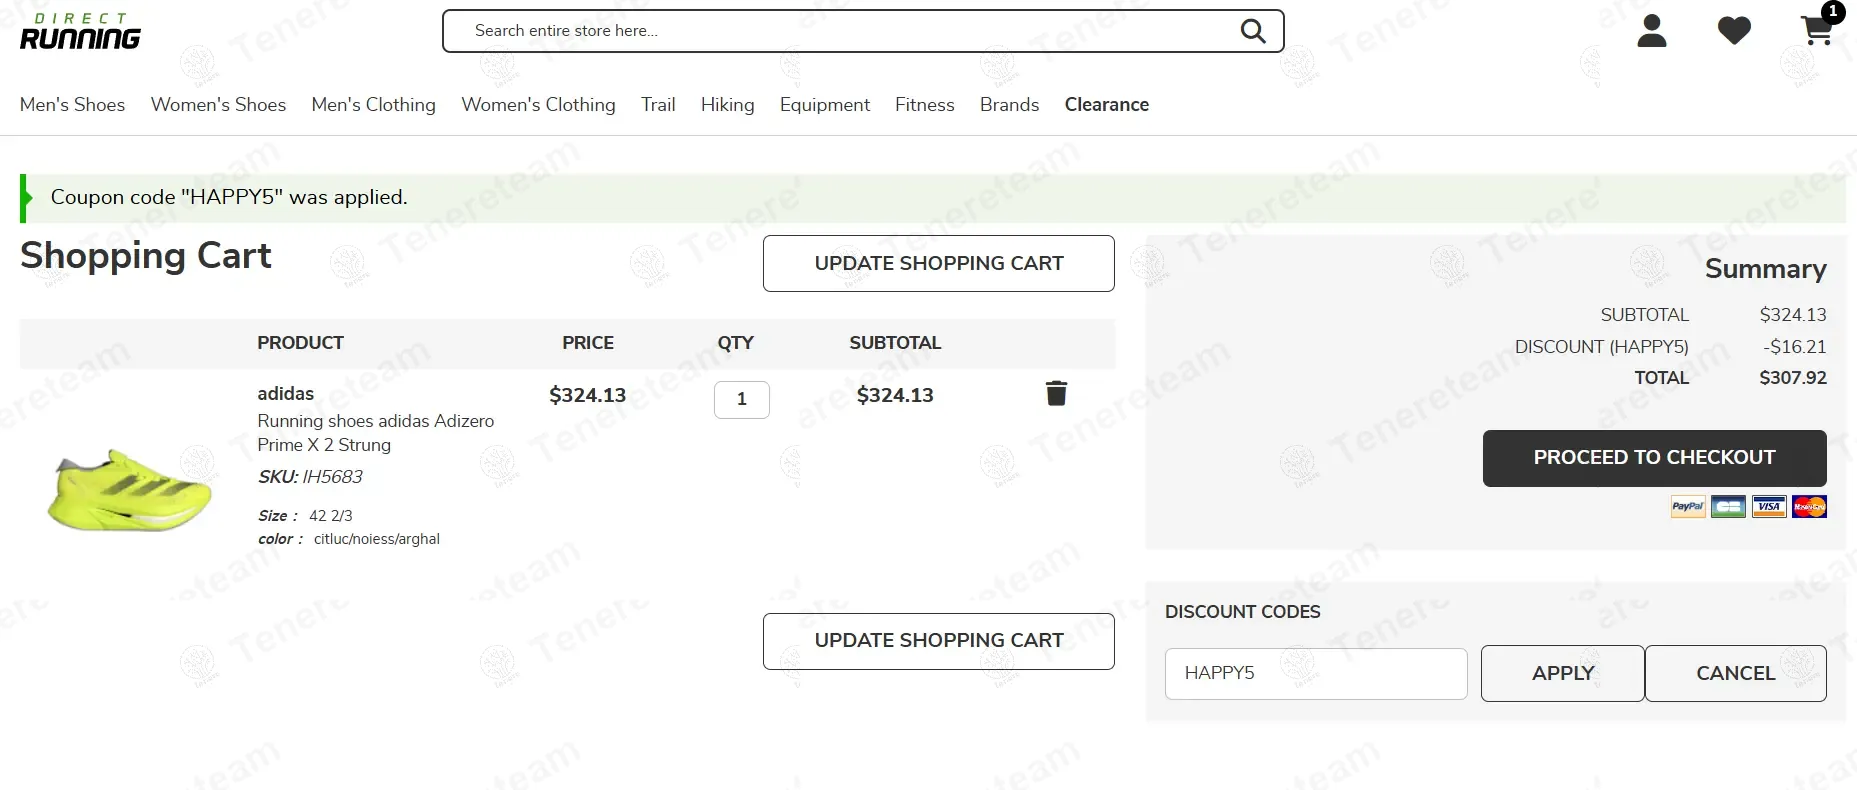The height and width of the screenshot is (790, 1857).
Task: Open the yellow adidas shoe thumbnail
Action: coord(130,489)
